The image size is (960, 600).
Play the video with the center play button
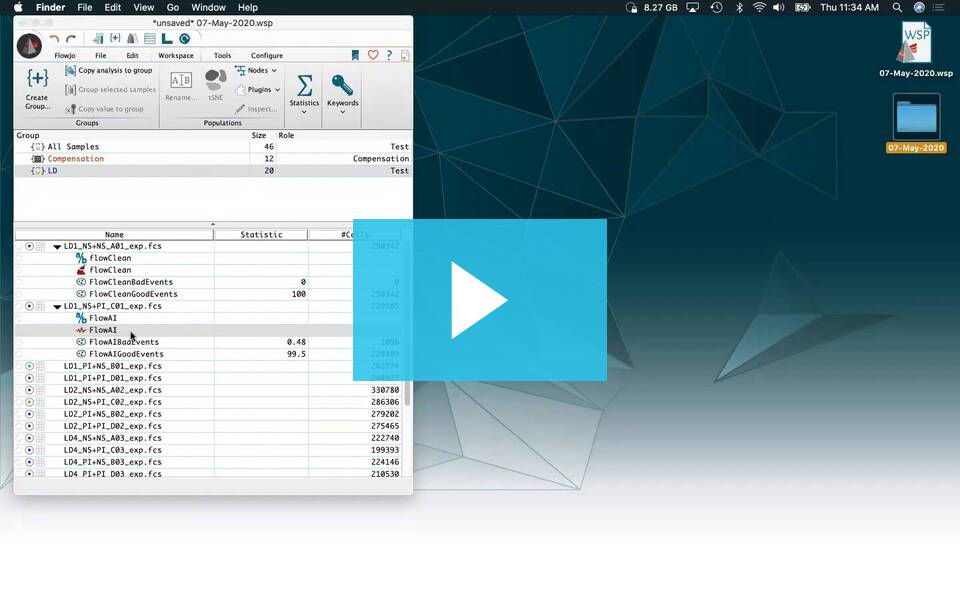tap(479, 300)
